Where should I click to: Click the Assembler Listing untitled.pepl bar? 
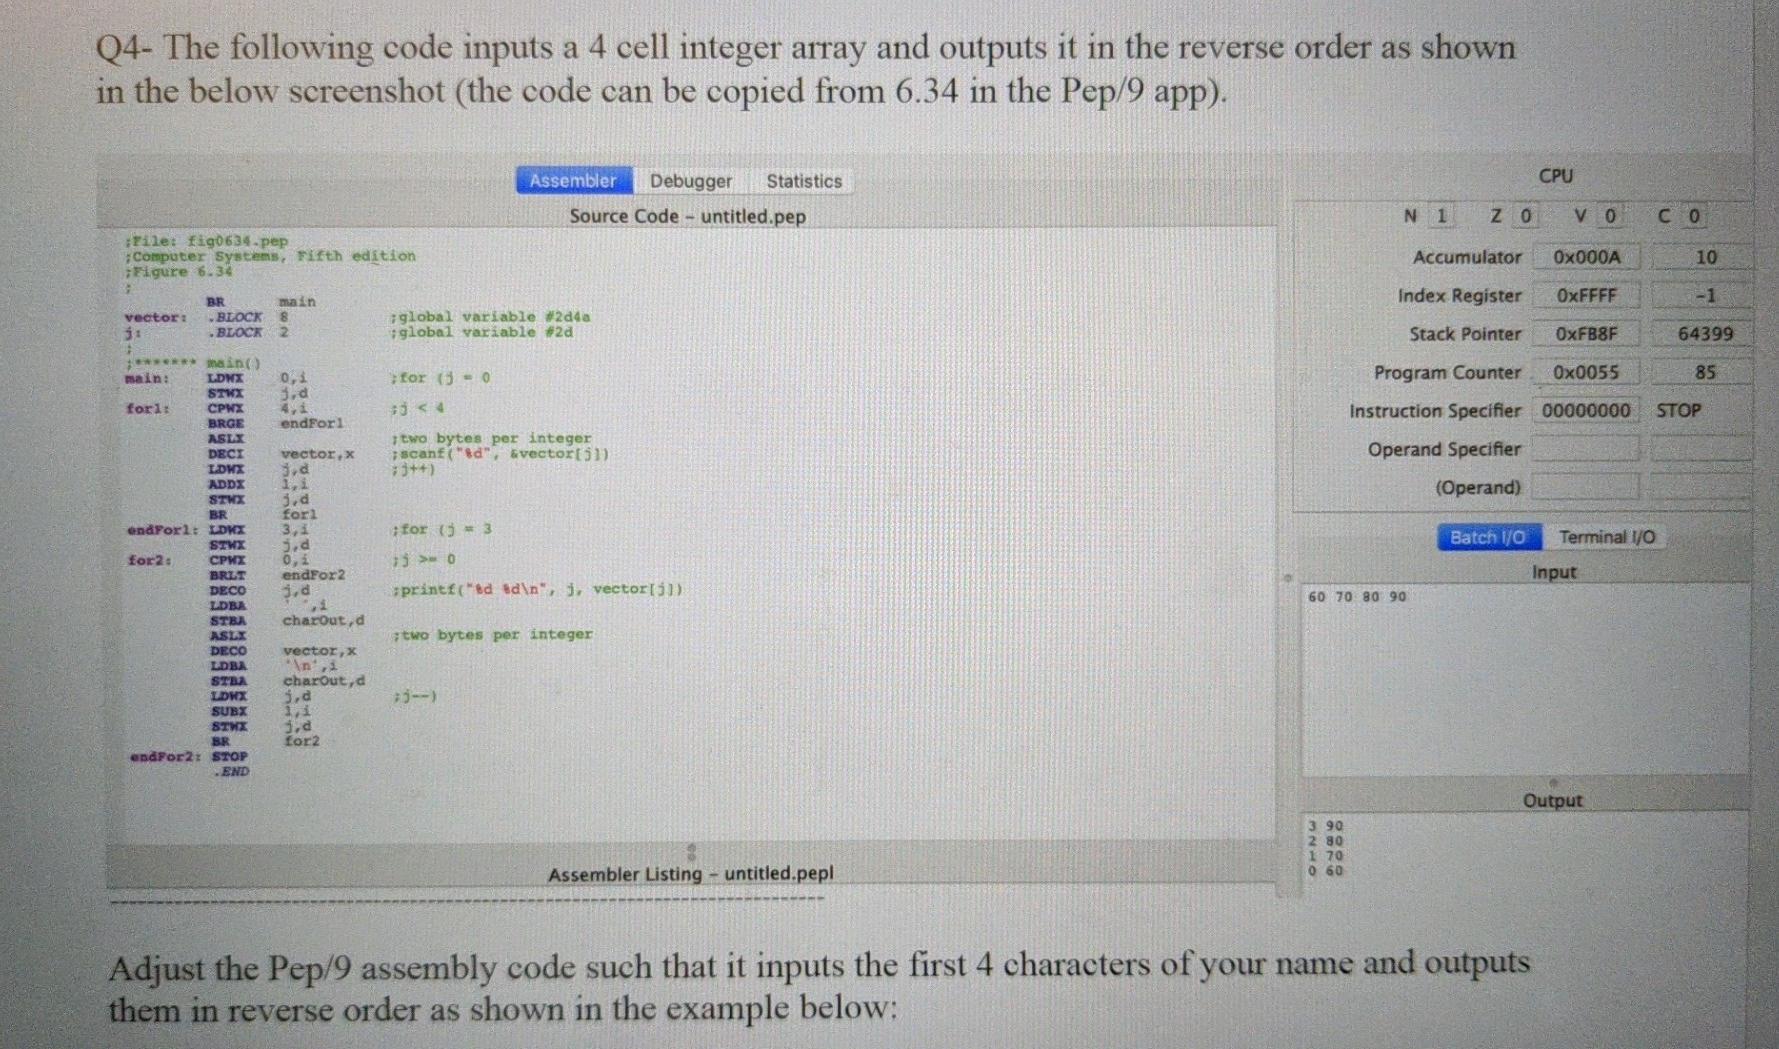[691, 874]
